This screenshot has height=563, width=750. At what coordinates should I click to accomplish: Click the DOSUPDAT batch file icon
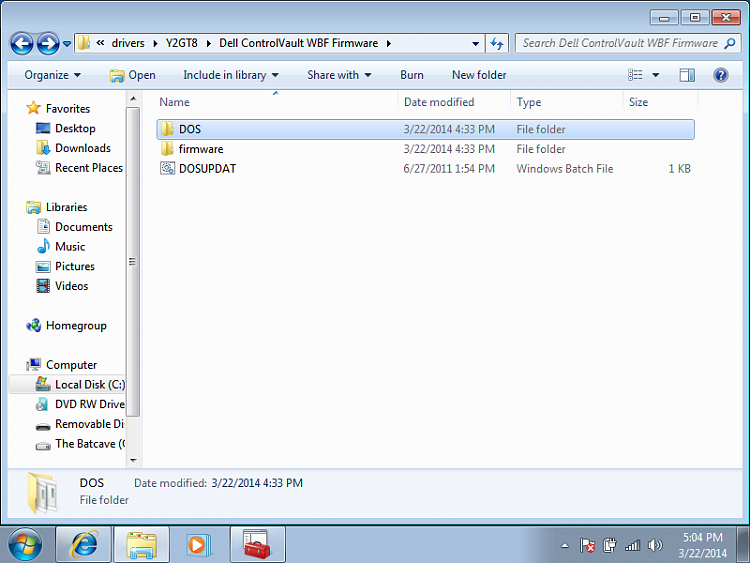[x=167, y=168]
